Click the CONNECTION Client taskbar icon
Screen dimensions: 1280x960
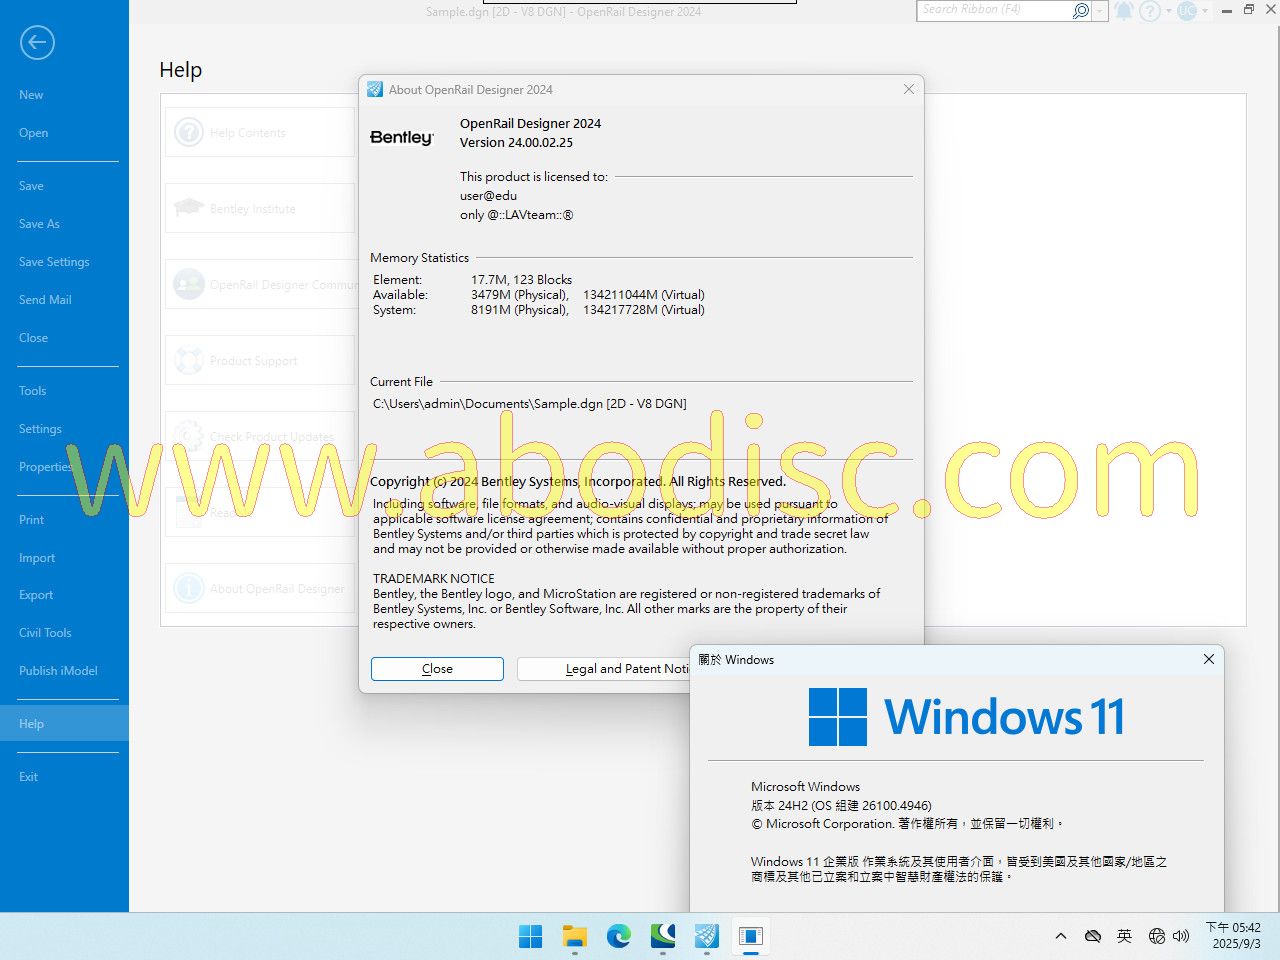663,936
